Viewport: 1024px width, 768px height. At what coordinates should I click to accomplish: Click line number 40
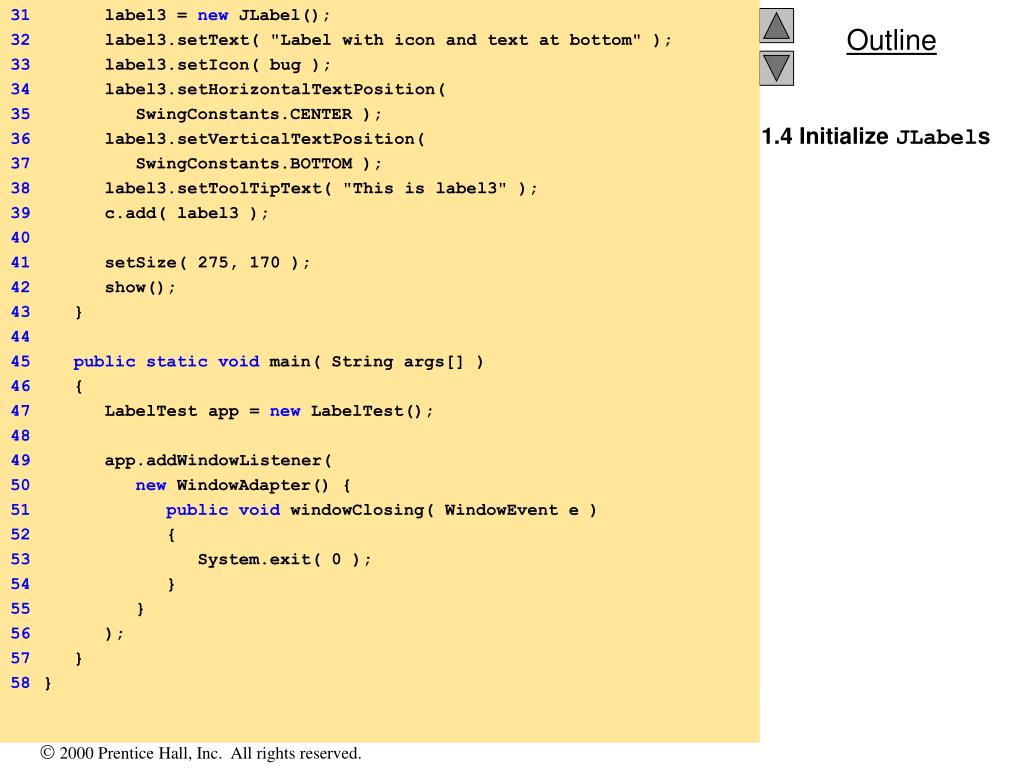20,238
